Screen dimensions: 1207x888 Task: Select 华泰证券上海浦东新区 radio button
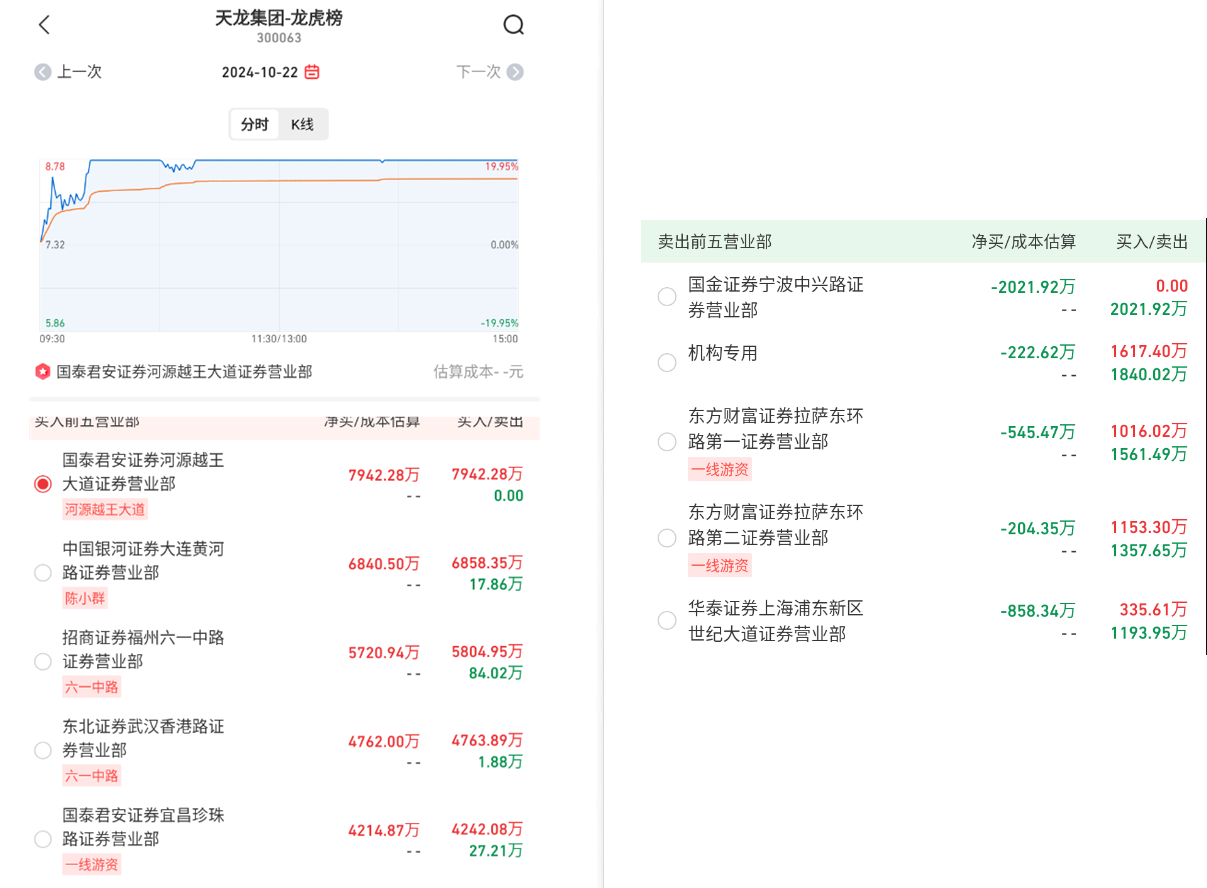667,621
